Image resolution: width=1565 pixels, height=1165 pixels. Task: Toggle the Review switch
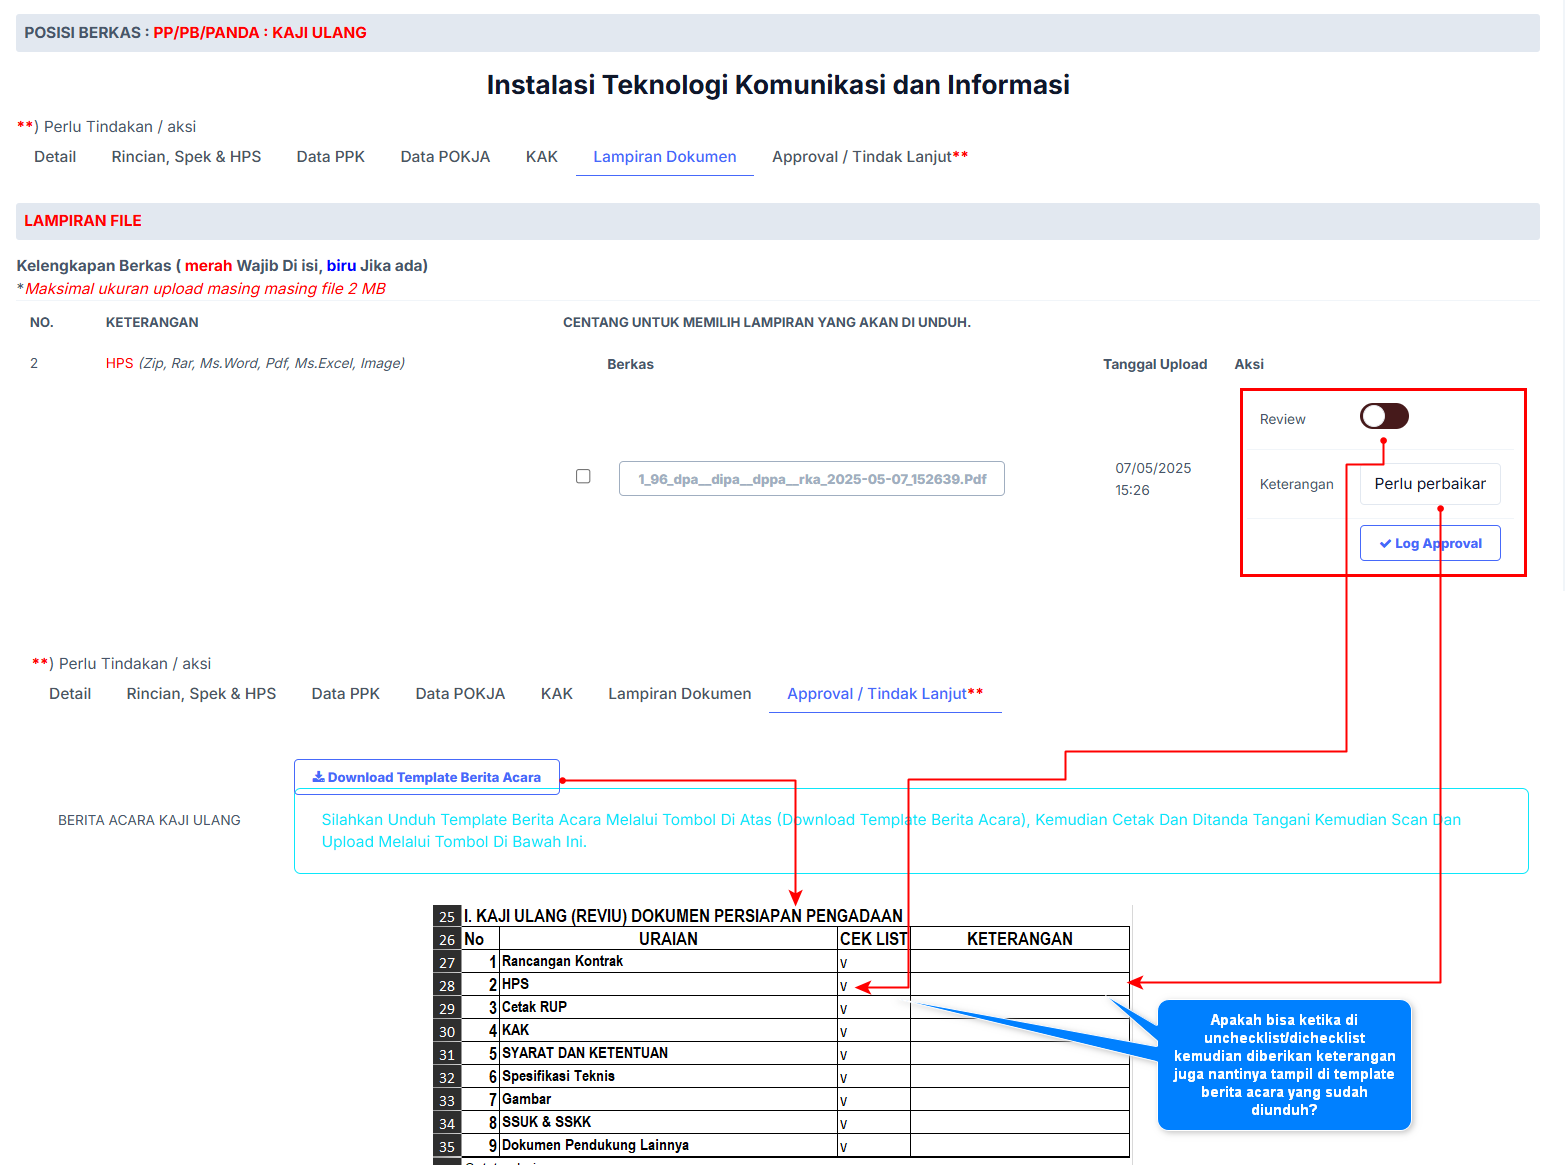pyautogui.click(x=1384, y=416)
